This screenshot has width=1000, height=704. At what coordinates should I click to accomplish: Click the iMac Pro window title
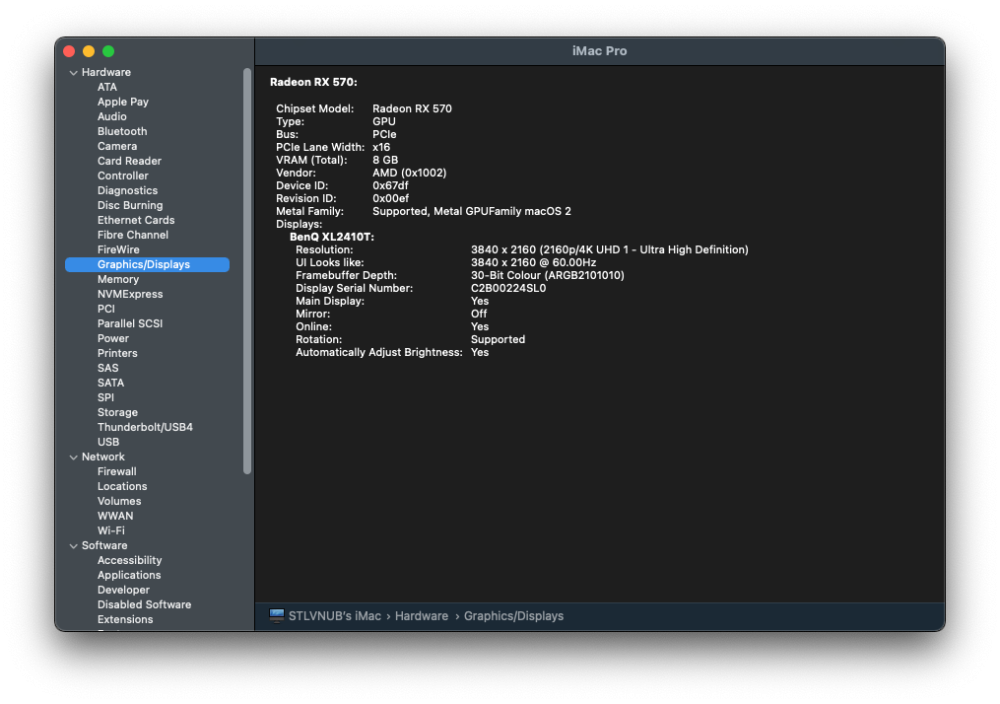tap(599, 51)
